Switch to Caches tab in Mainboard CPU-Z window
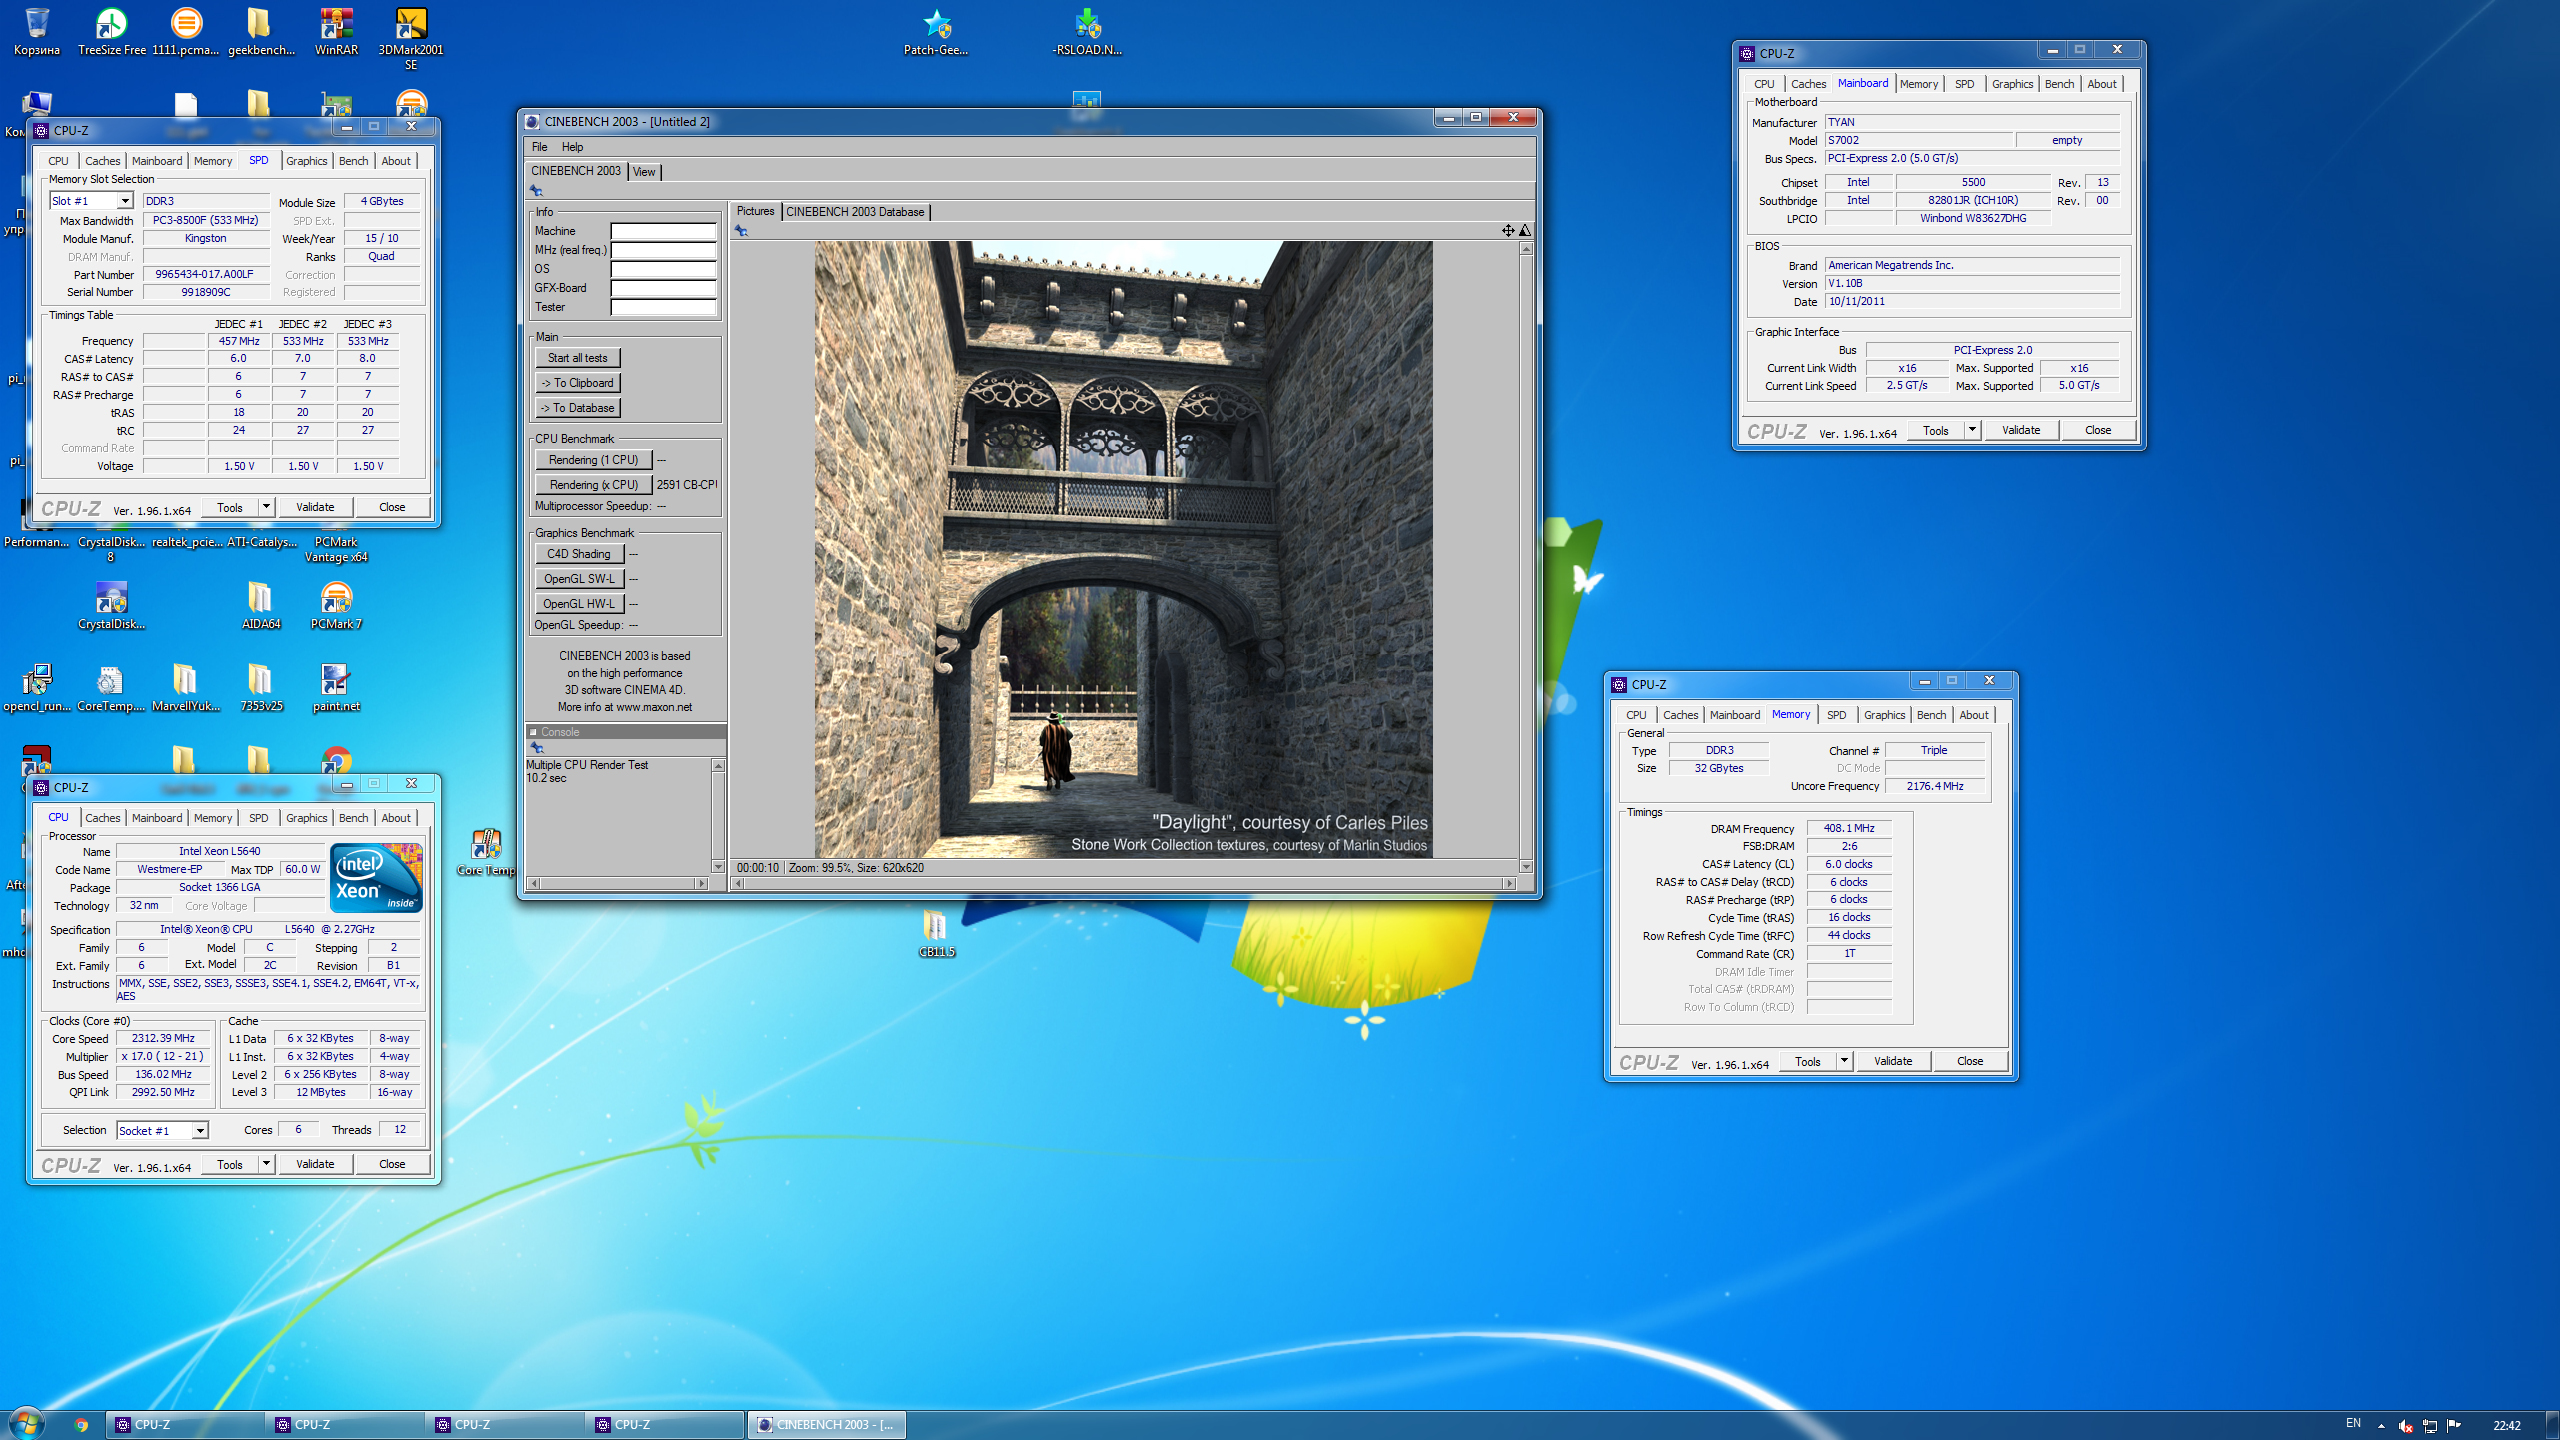This screenshot has height=1440, width=2560. 1808,84
